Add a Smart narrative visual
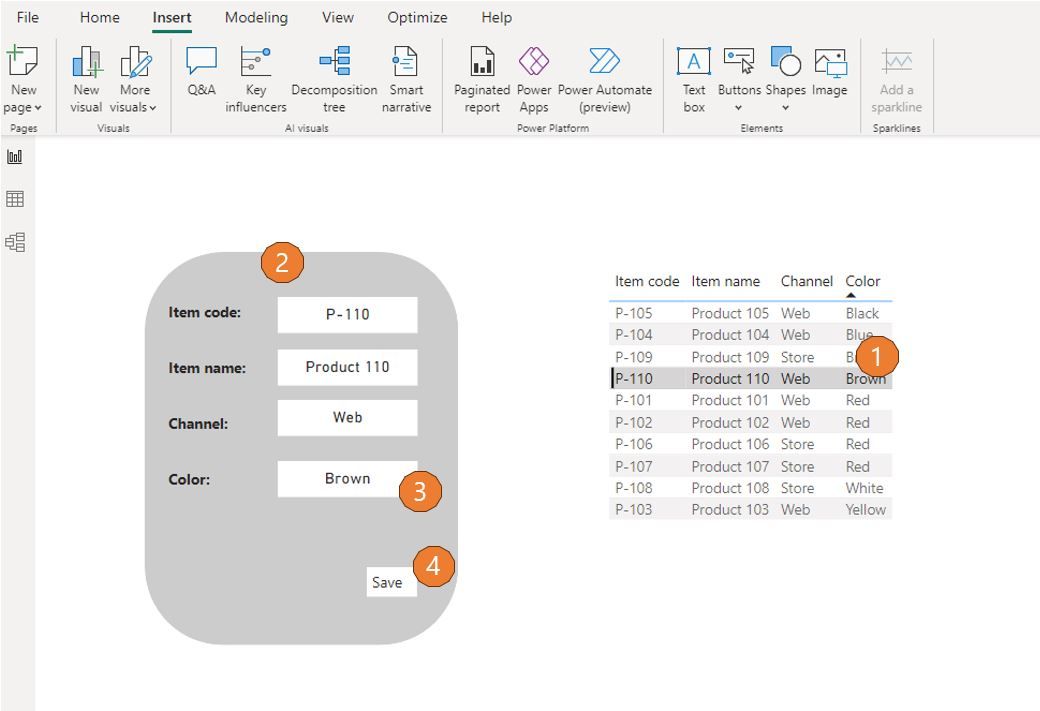The height and width of the screenshot is (711, 1040). click(406, 80)
